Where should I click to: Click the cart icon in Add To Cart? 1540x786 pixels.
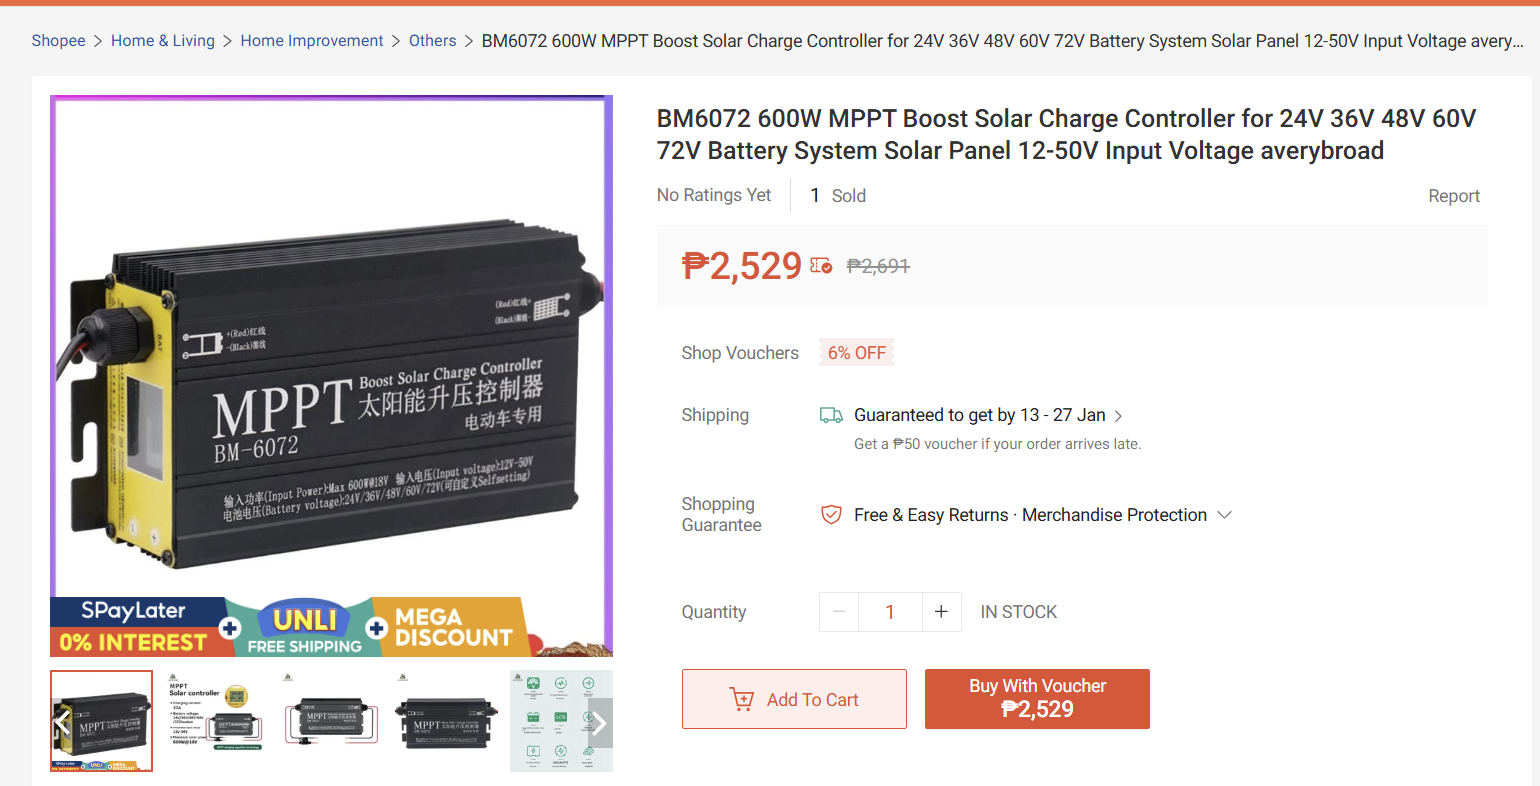[x=742, y=699]
